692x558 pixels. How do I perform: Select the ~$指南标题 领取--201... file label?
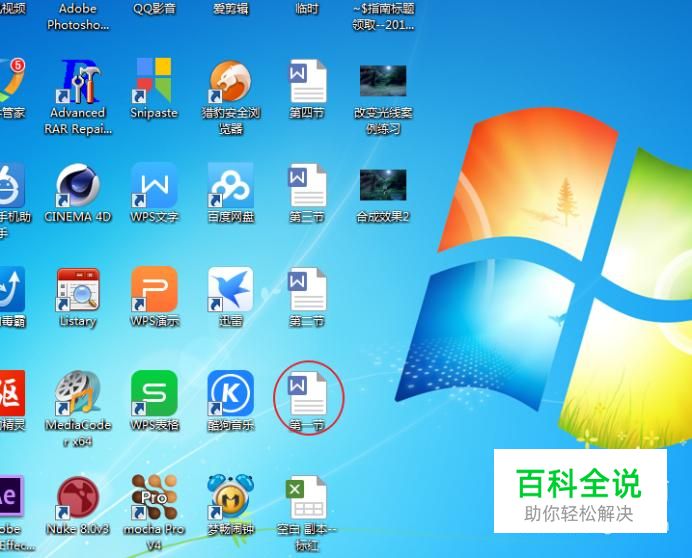(x=383, y=17)
